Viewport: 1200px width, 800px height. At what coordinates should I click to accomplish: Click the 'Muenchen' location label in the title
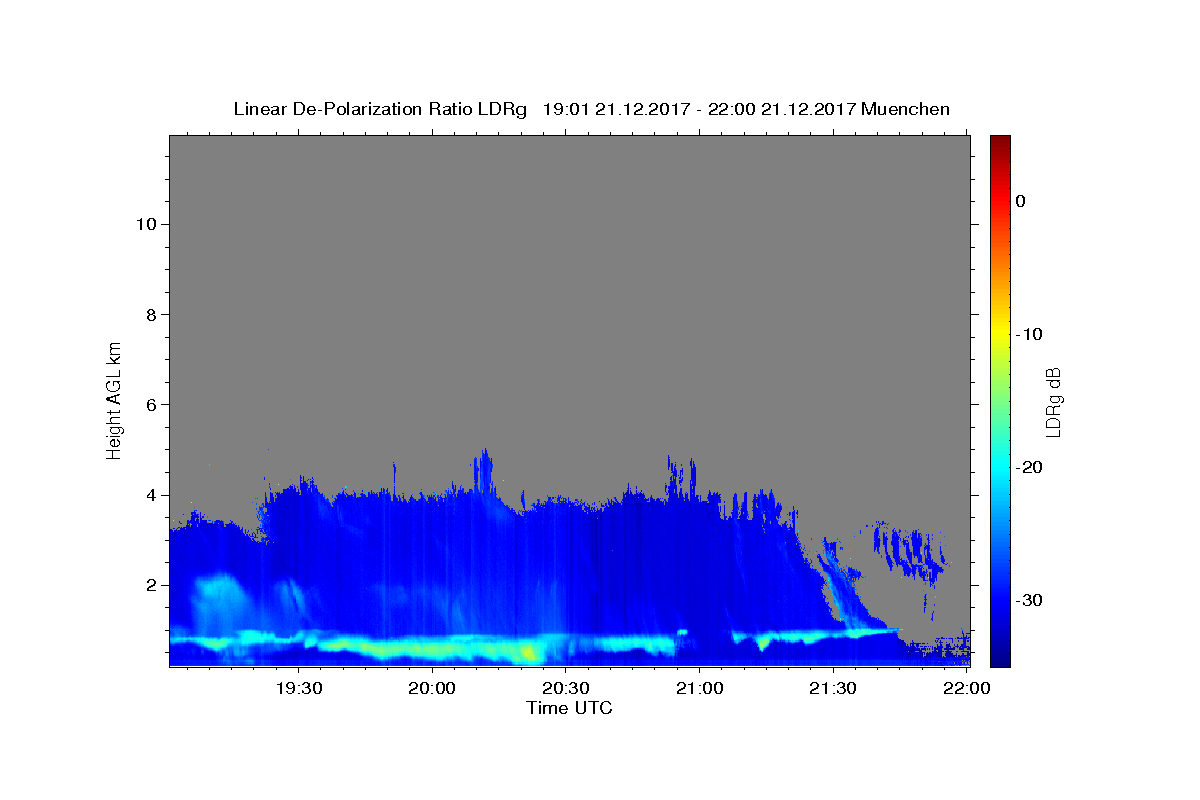[x=906, y=109]
